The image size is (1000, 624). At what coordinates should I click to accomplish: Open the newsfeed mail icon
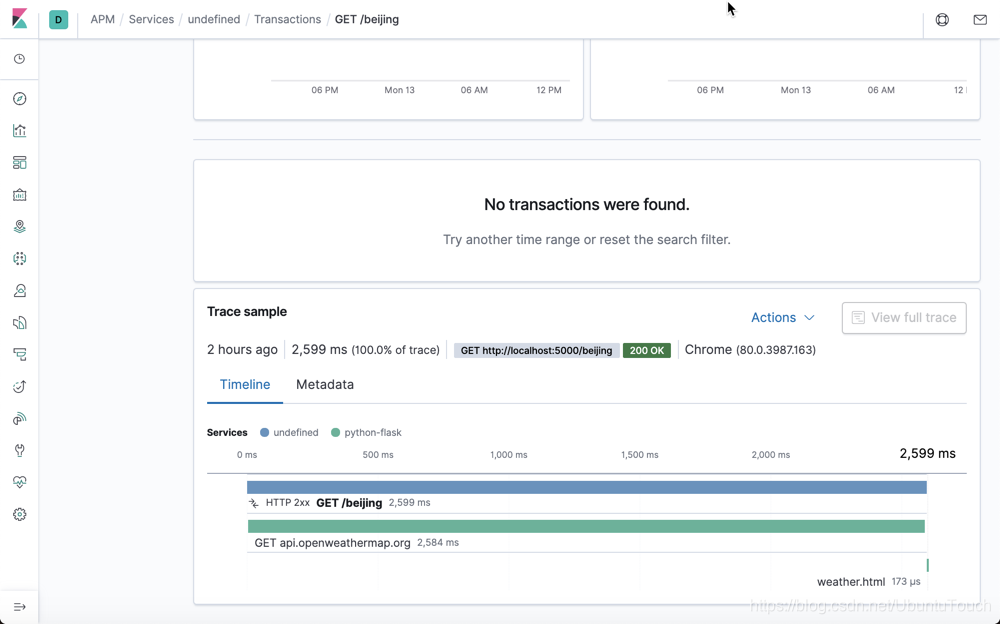tap(980, 20)
